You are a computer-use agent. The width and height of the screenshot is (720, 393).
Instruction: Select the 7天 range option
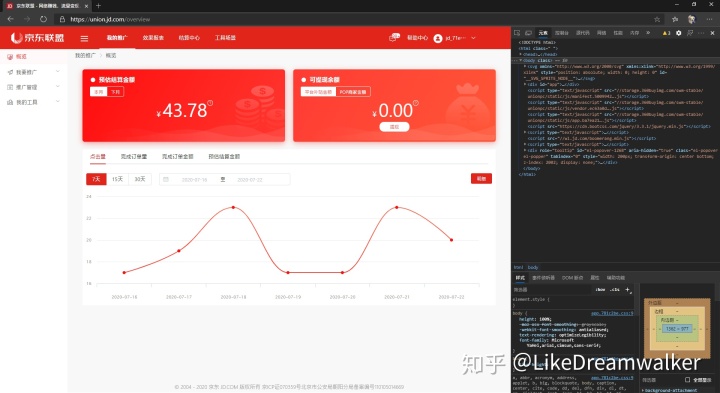tap(96, 179)
